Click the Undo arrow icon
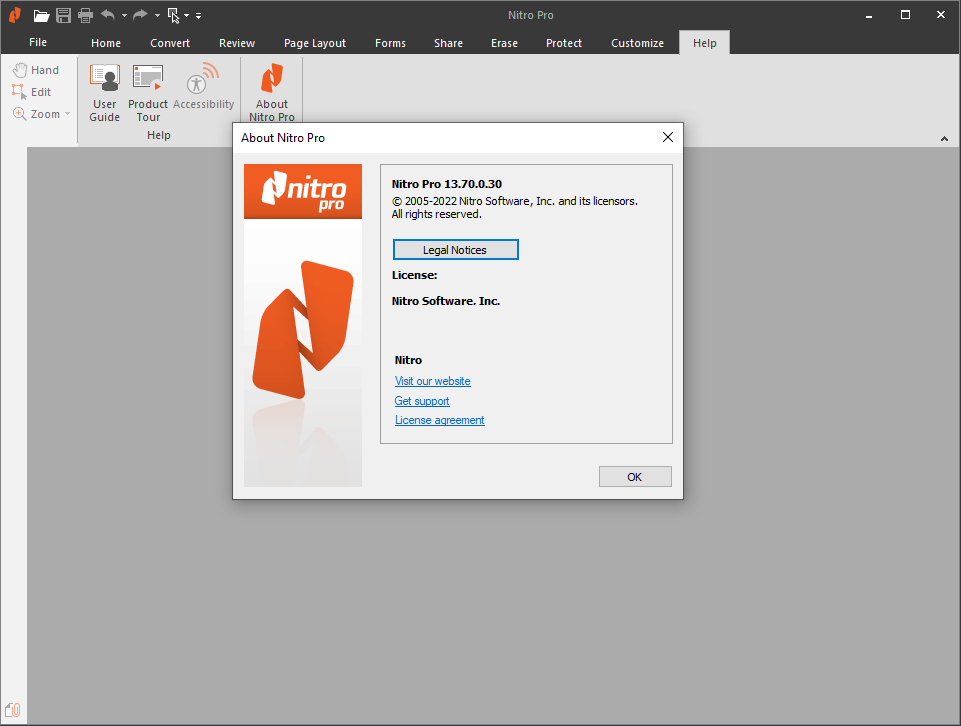The width and height of the screenshot is (961, 726). 108,15
